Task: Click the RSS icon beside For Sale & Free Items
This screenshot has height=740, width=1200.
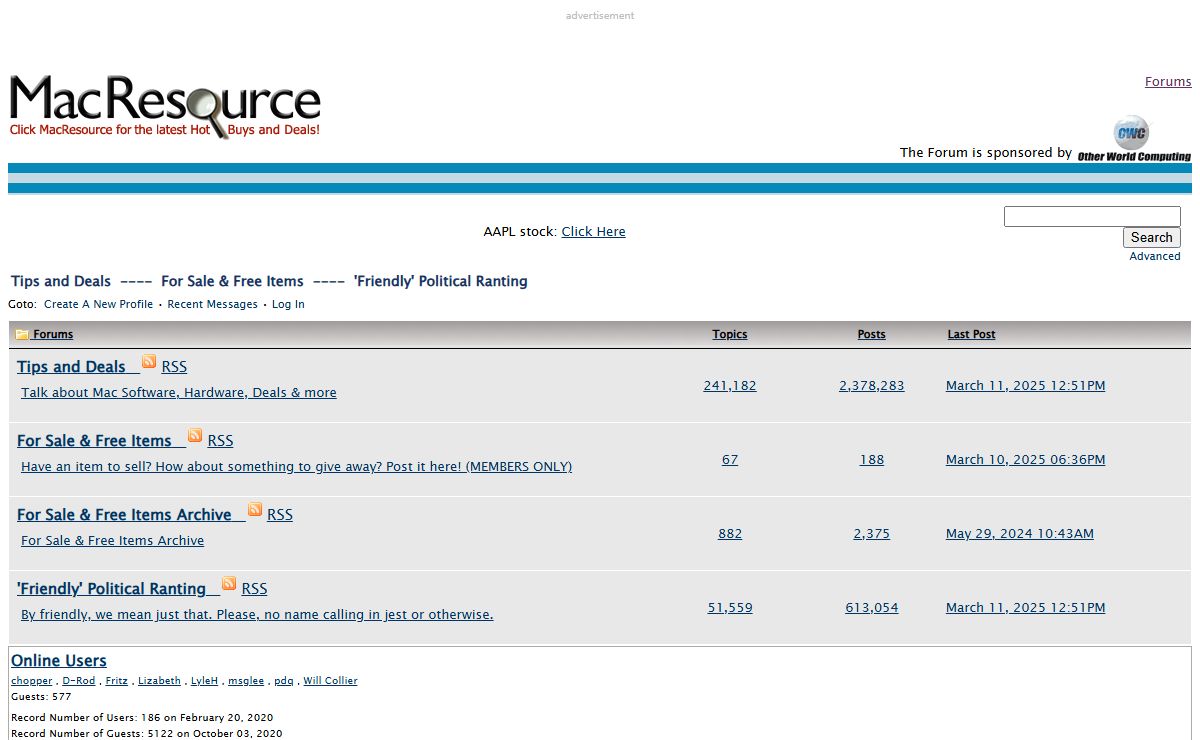Action: coord(195,436)
